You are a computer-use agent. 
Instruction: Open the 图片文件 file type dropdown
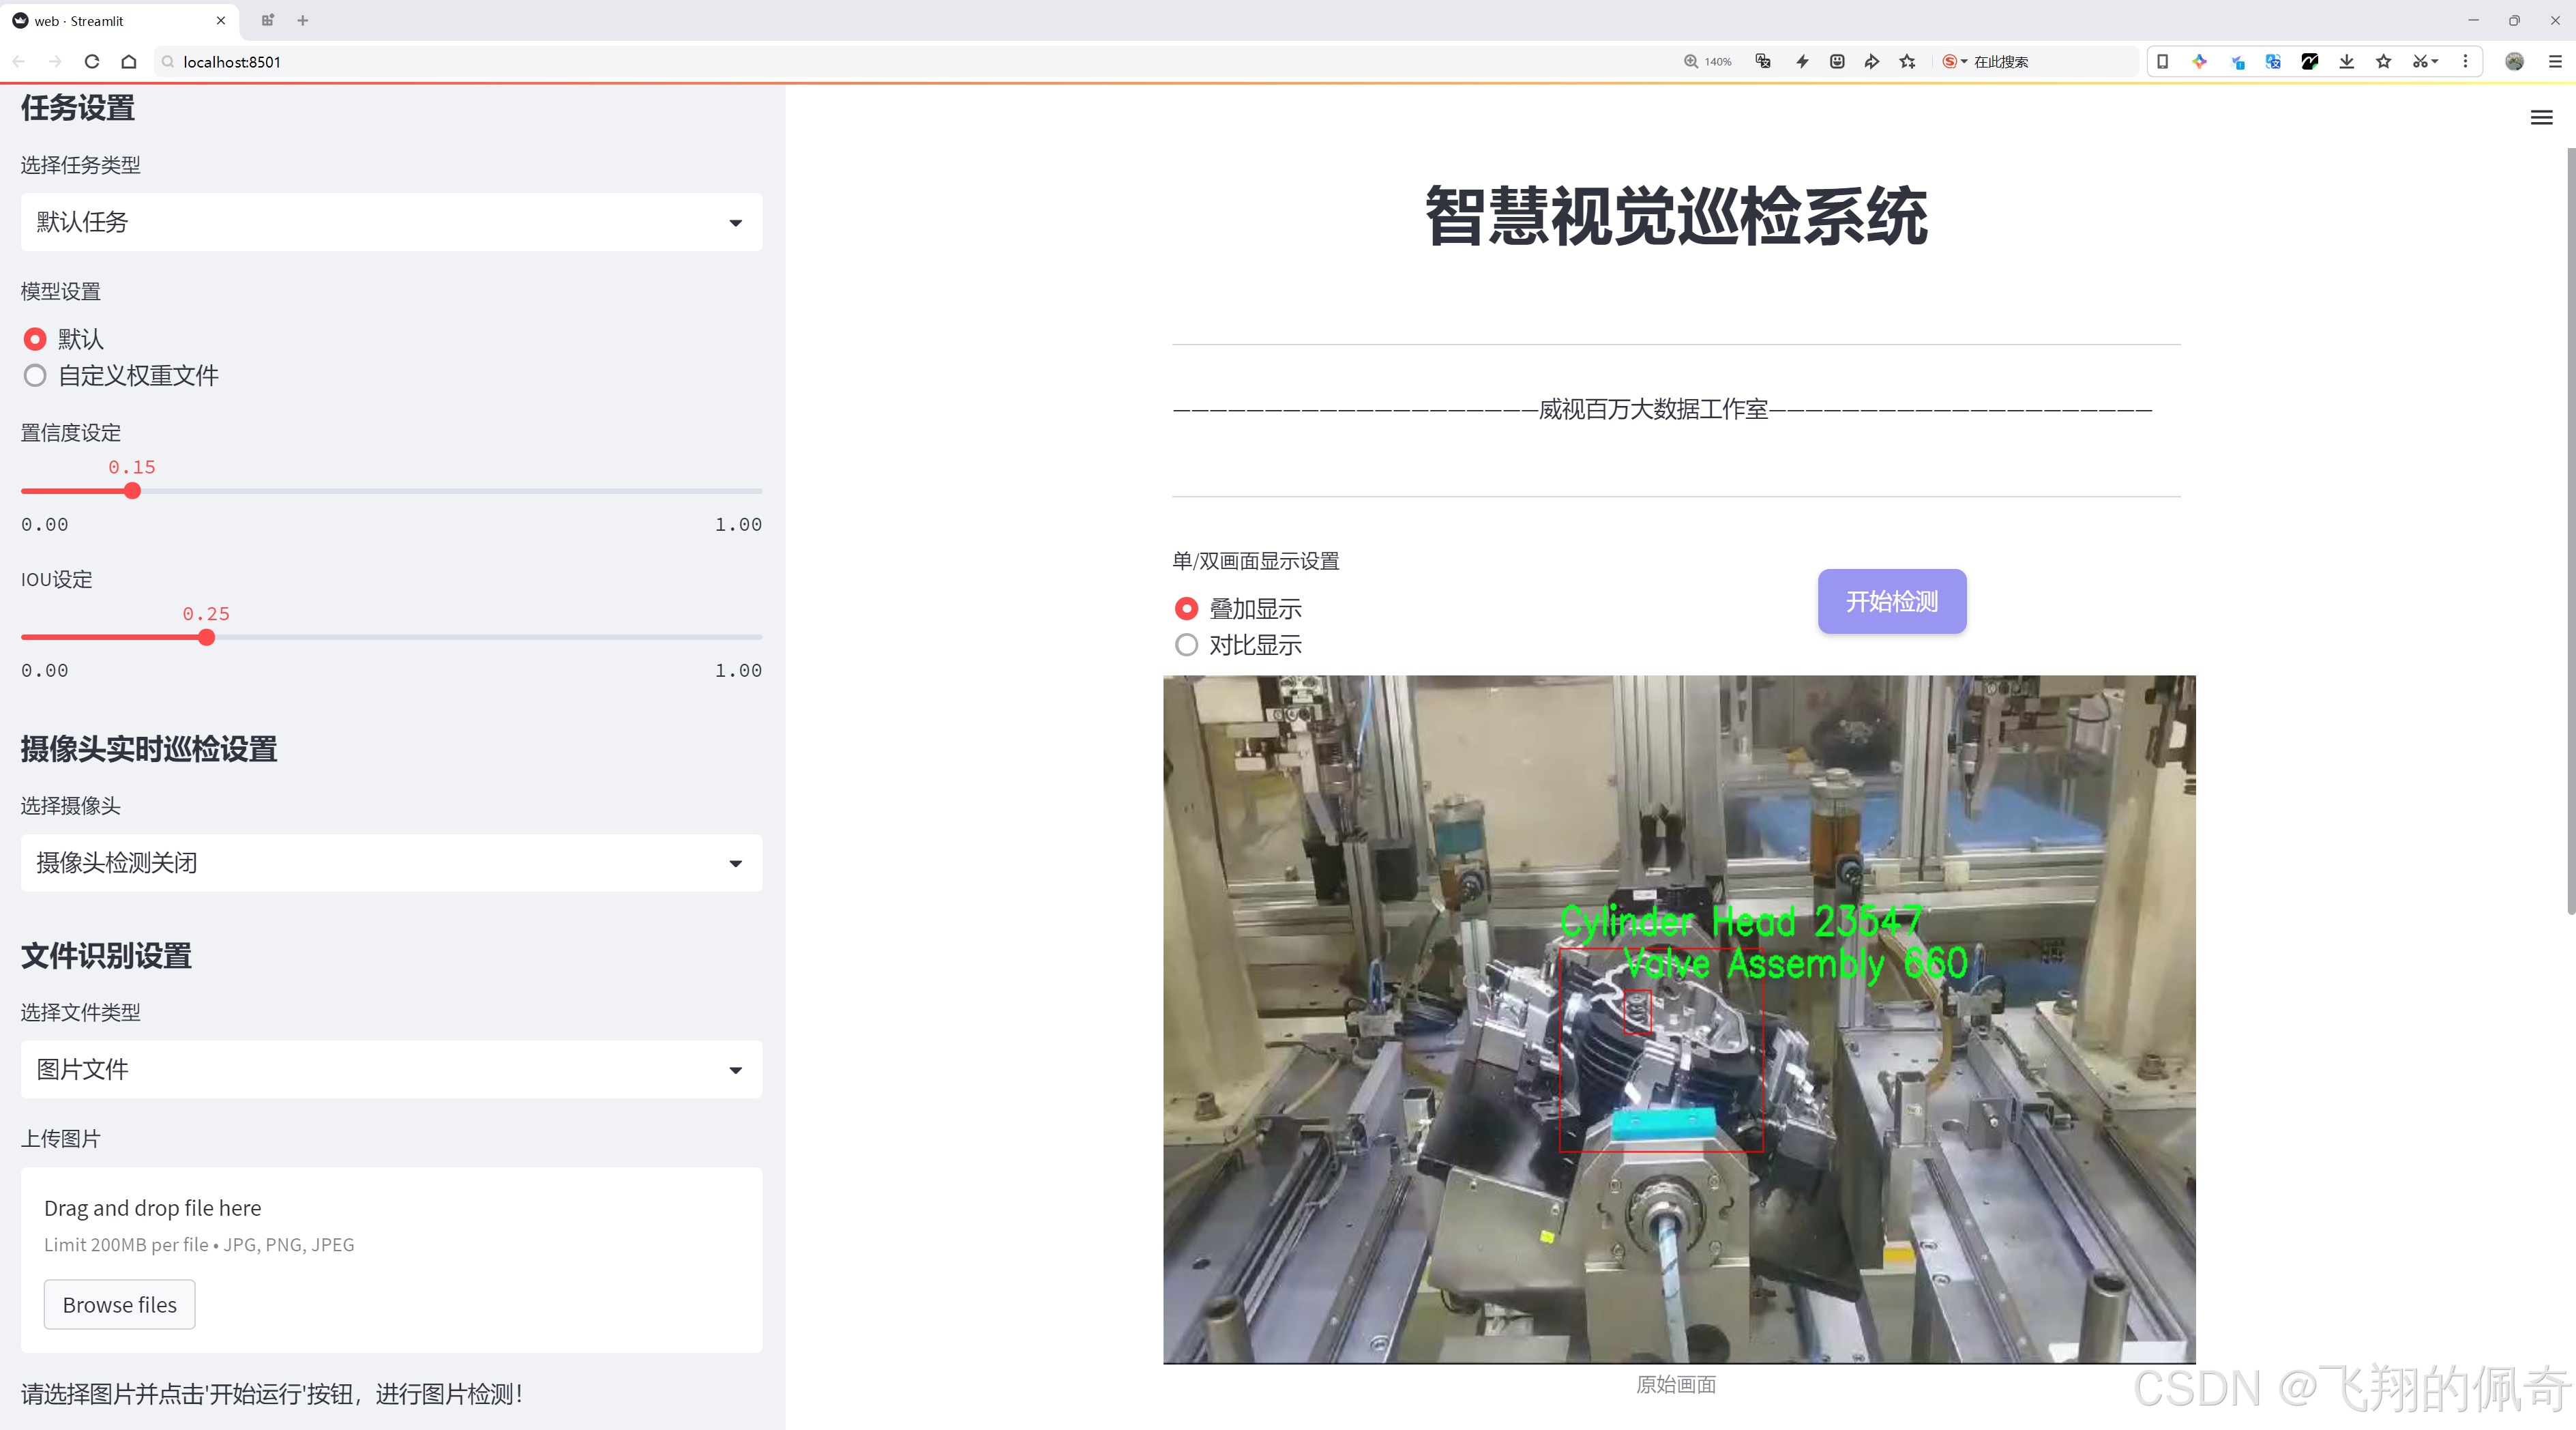click(391, 1069)
